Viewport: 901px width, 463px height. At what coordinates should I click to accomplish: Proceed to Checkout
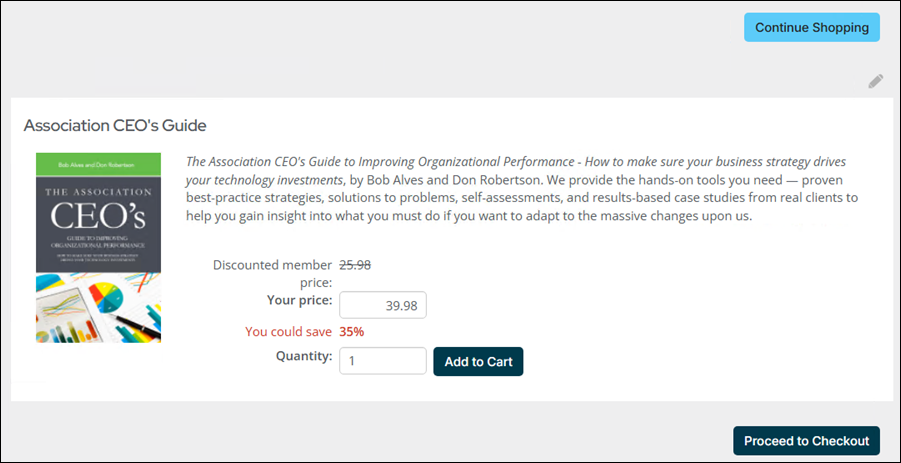point(806,441)
